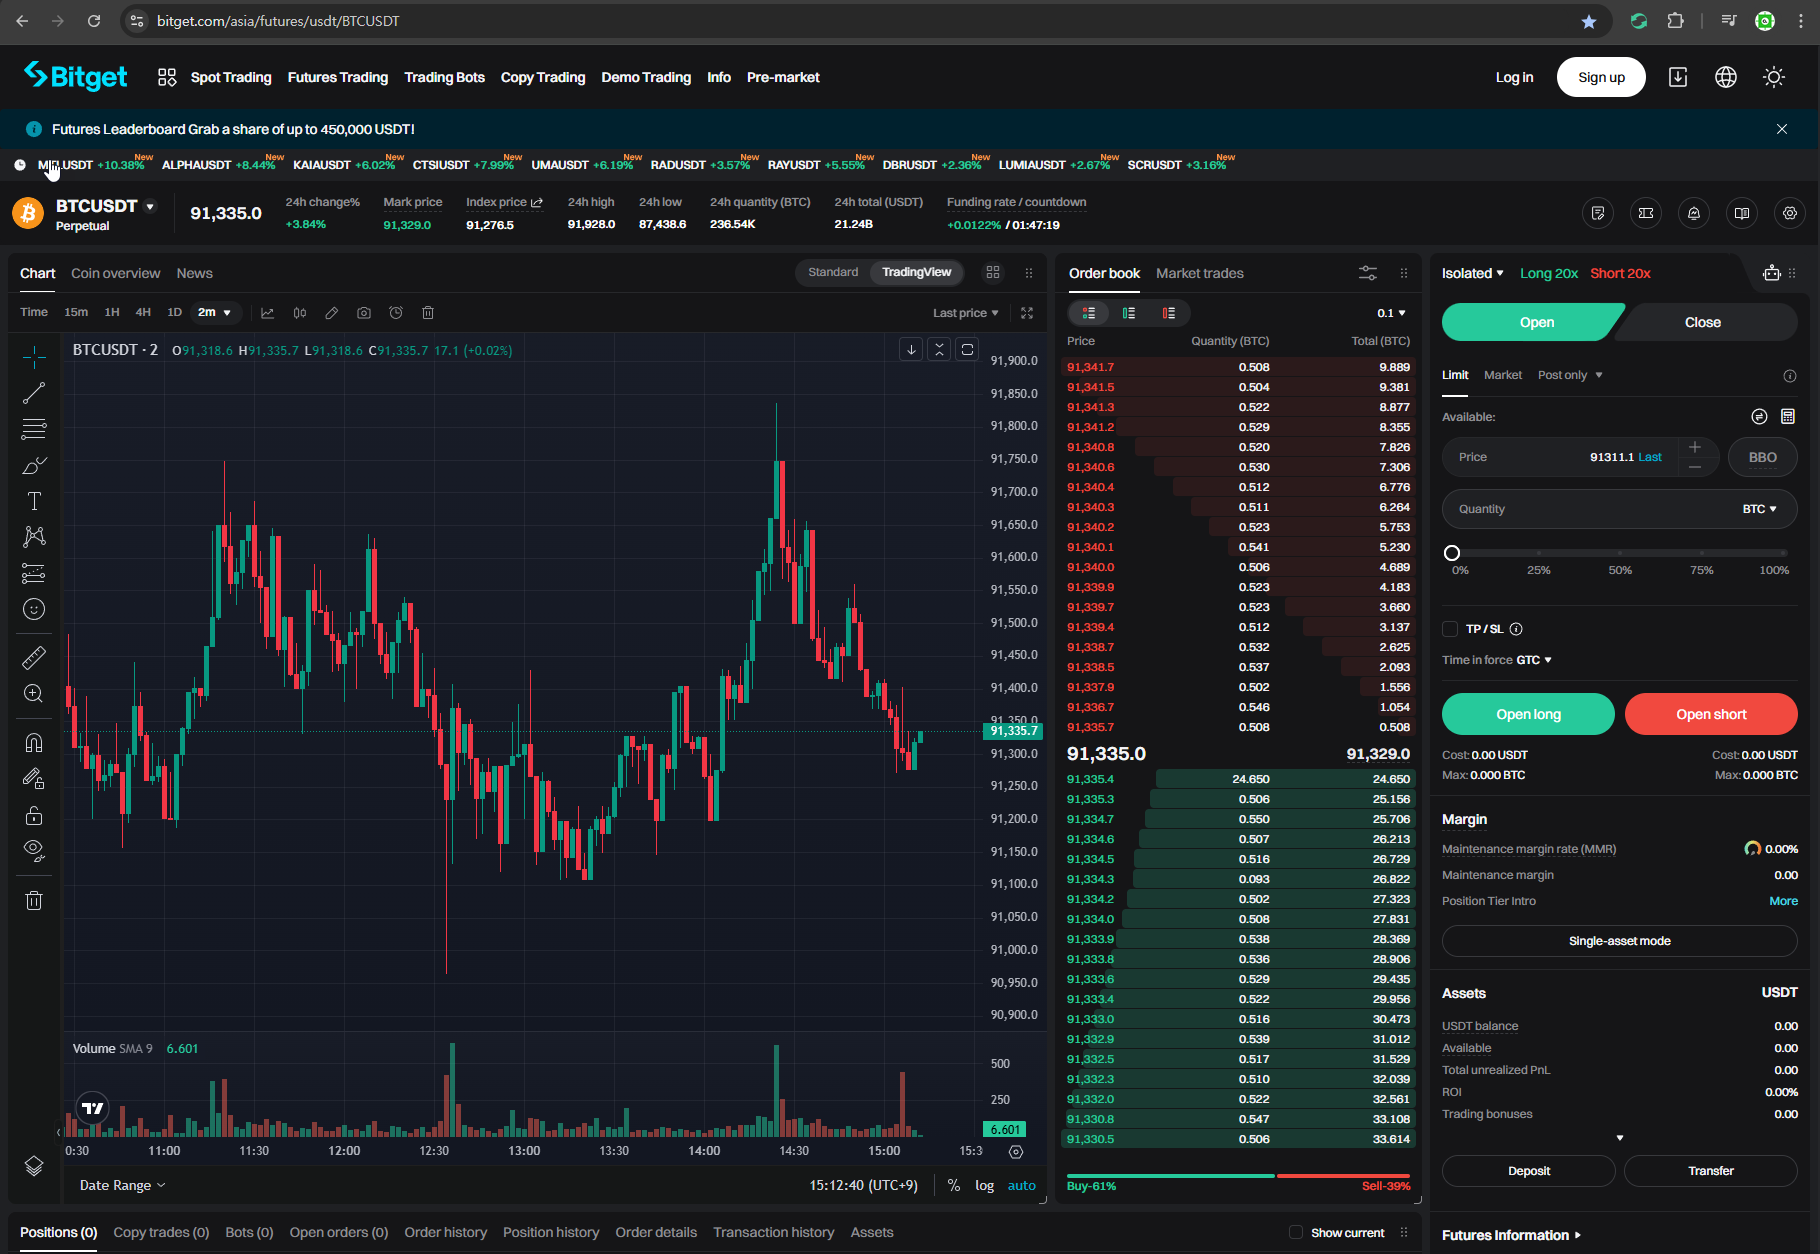
Task: Close the Futures Leaderboard banner
Action: (1782, 129)
